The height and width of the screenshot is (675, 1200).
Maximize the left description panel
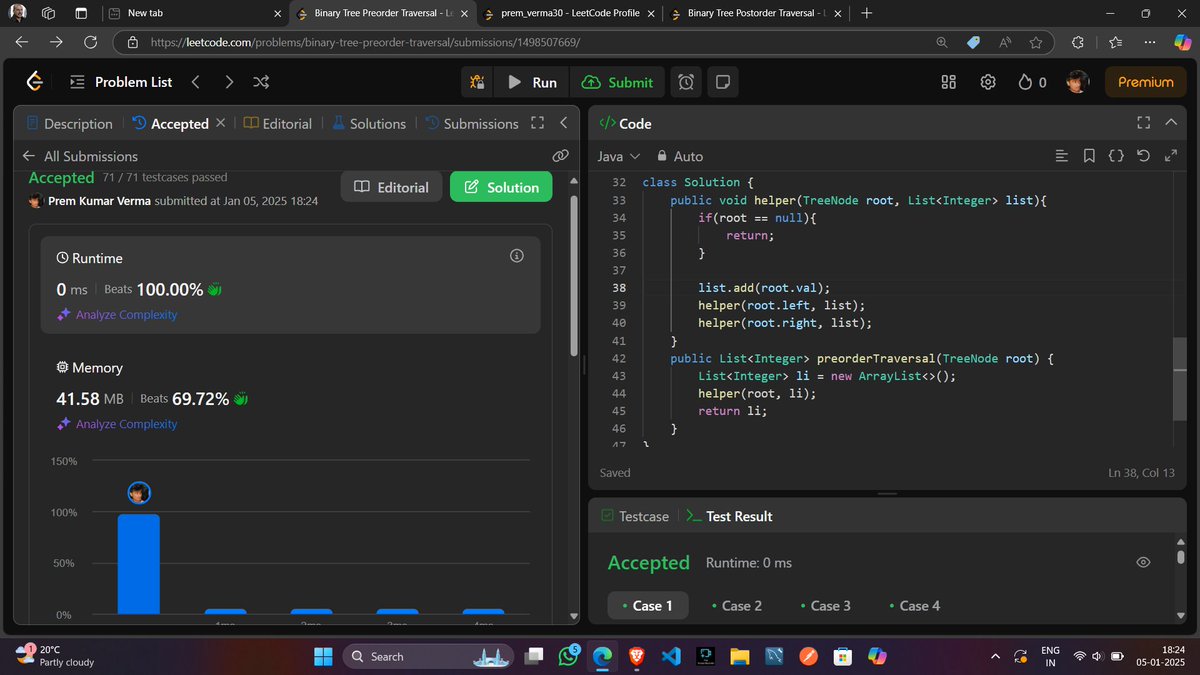[x=537, y=123]
